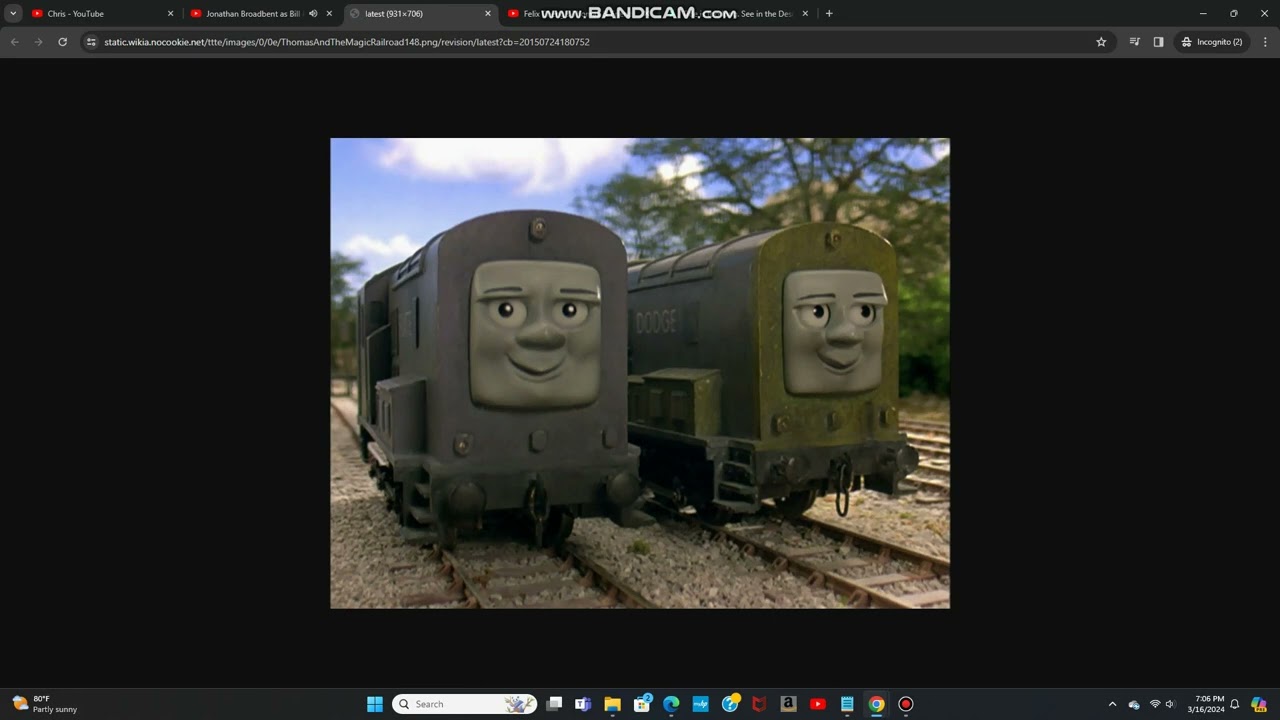Open Bandicam recorder from taskbar
This screenshot has width=1280, height=720.
(906, 704)
